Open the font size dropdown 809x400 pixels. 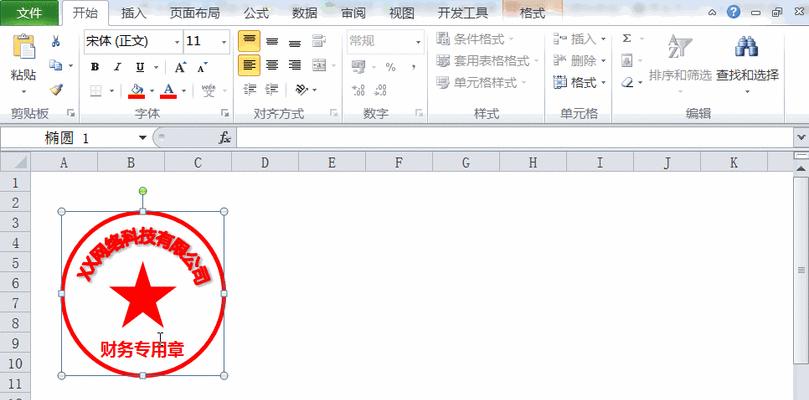pyautogui.click(x=224, y=42)
